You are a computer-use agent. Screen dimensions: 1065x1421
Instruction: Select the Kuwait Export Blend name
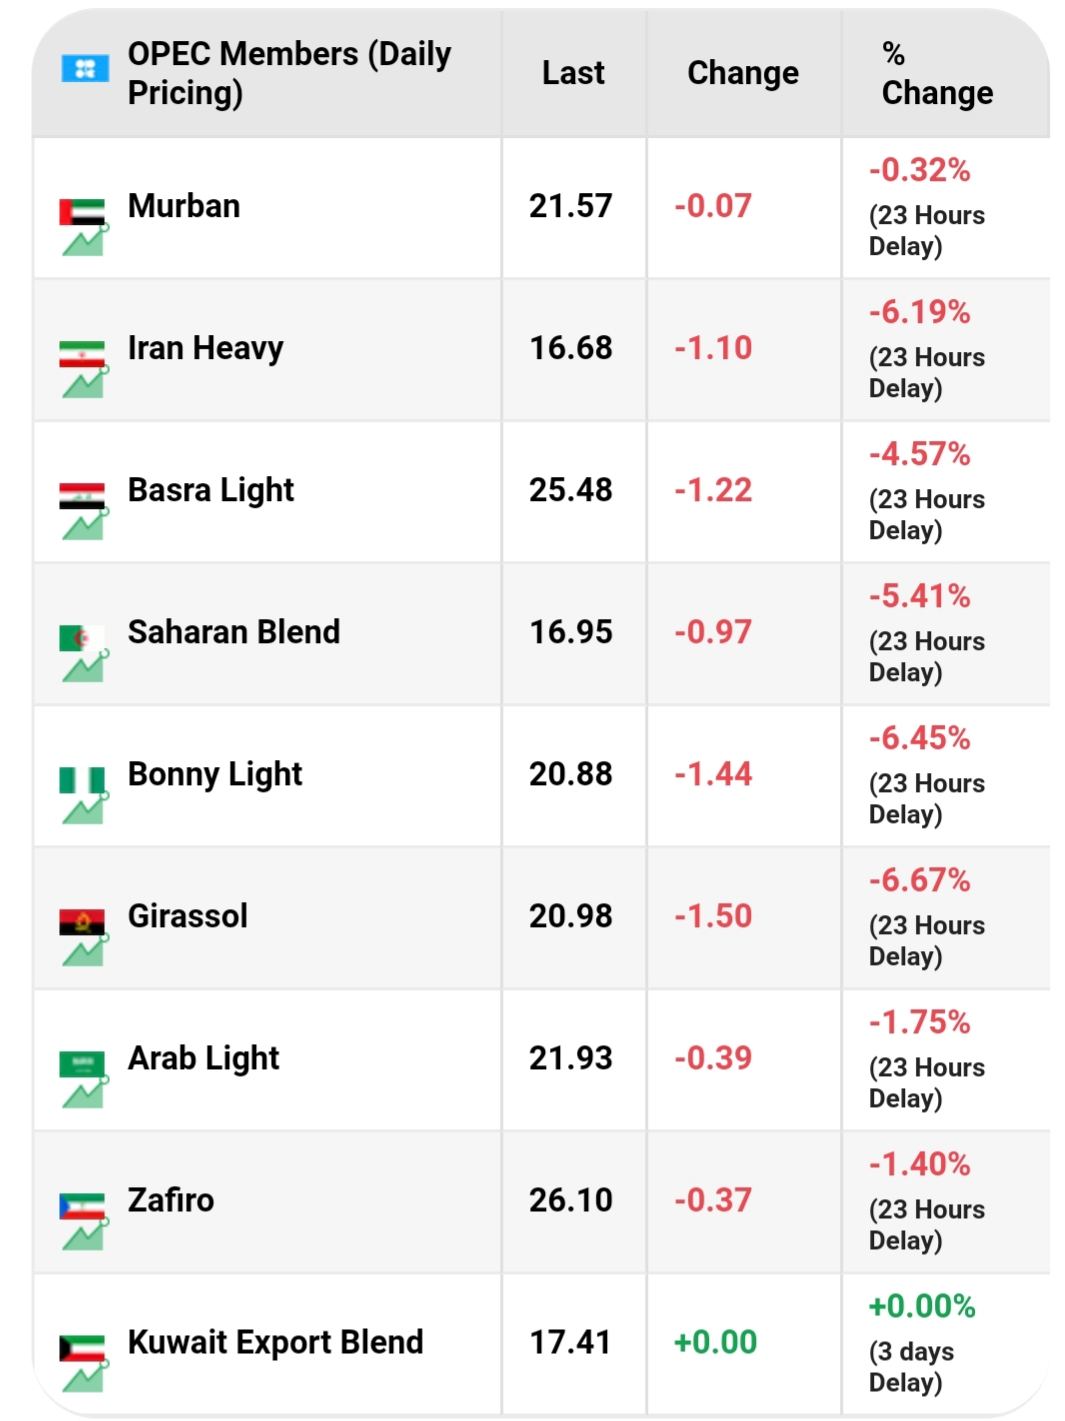275,1342
